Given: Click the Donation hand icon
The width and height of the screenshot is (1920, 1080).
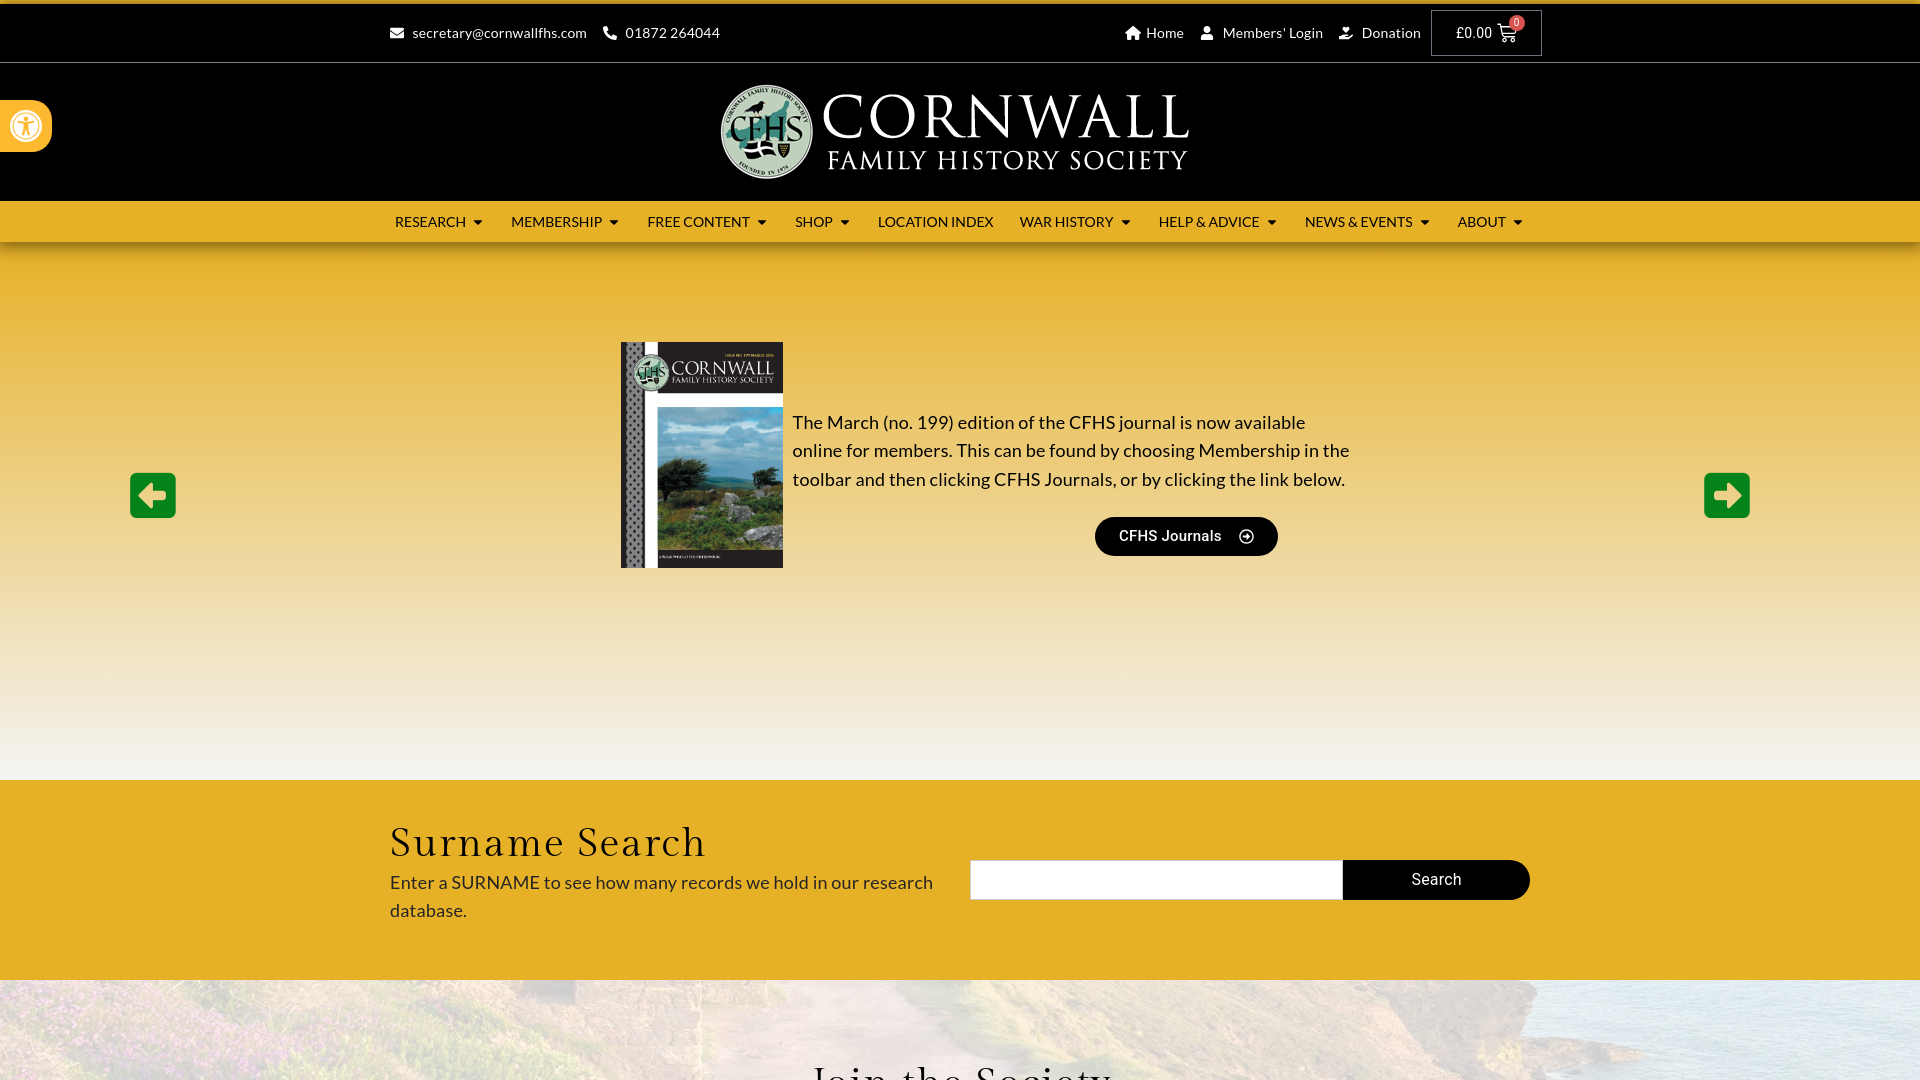Looking at the screenshot, I should coord(1346,33).
